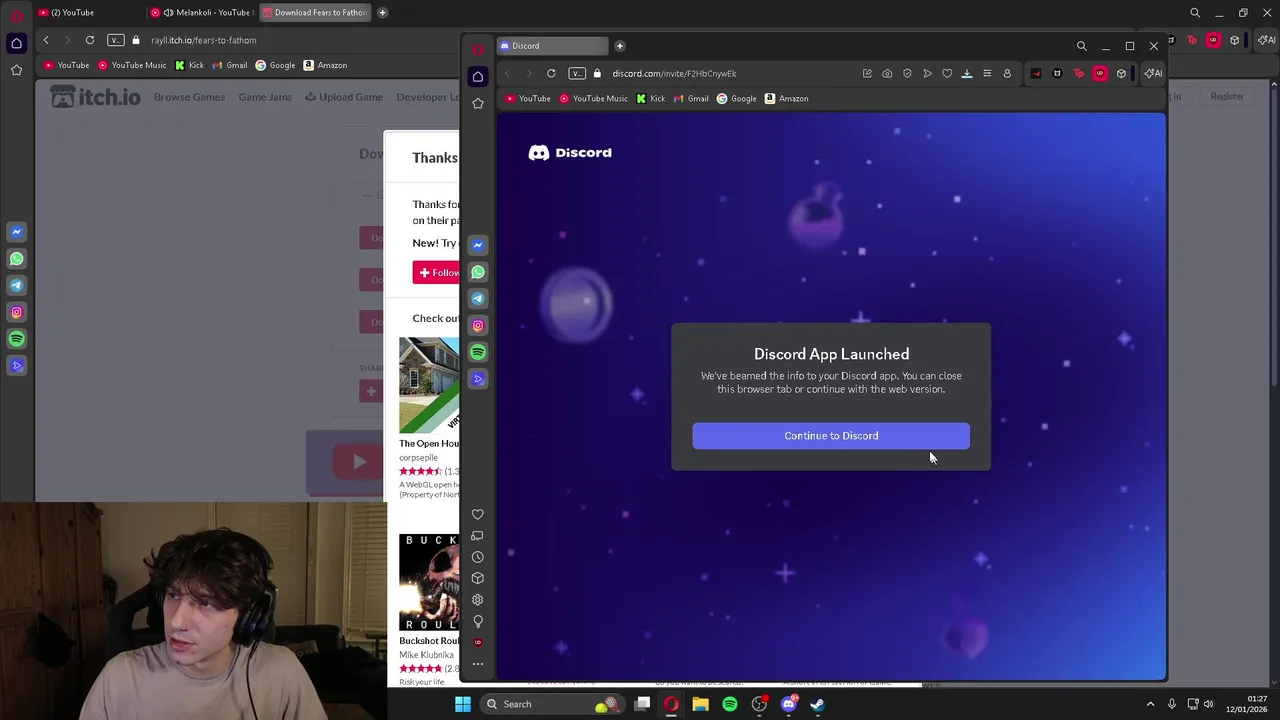This screenshot has width=1280, height=720.
Task: Open the ad blocker shield icon
Action: tap(907, 73)
